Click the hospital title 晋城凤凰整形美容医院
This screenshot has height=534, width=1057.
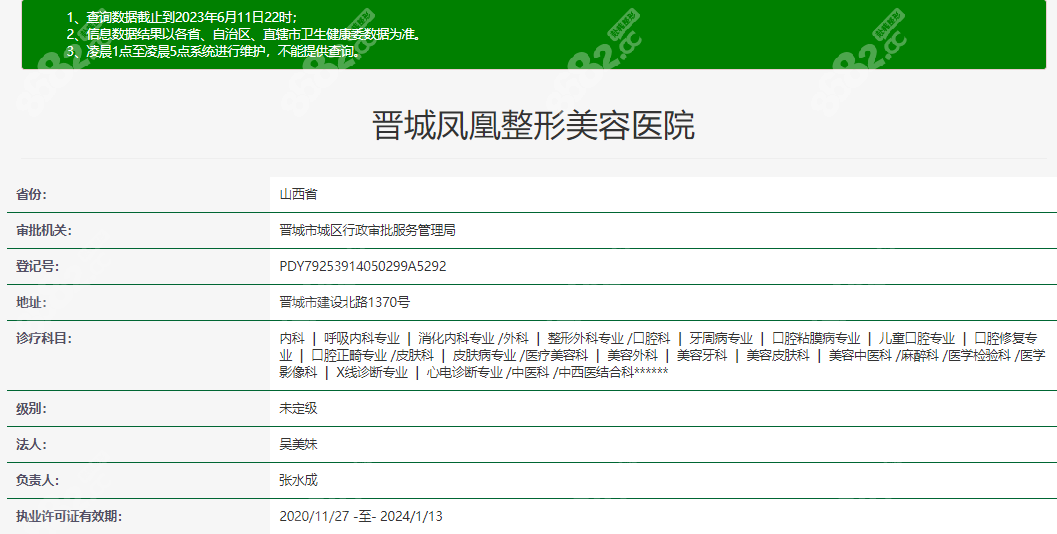(533, 125)
